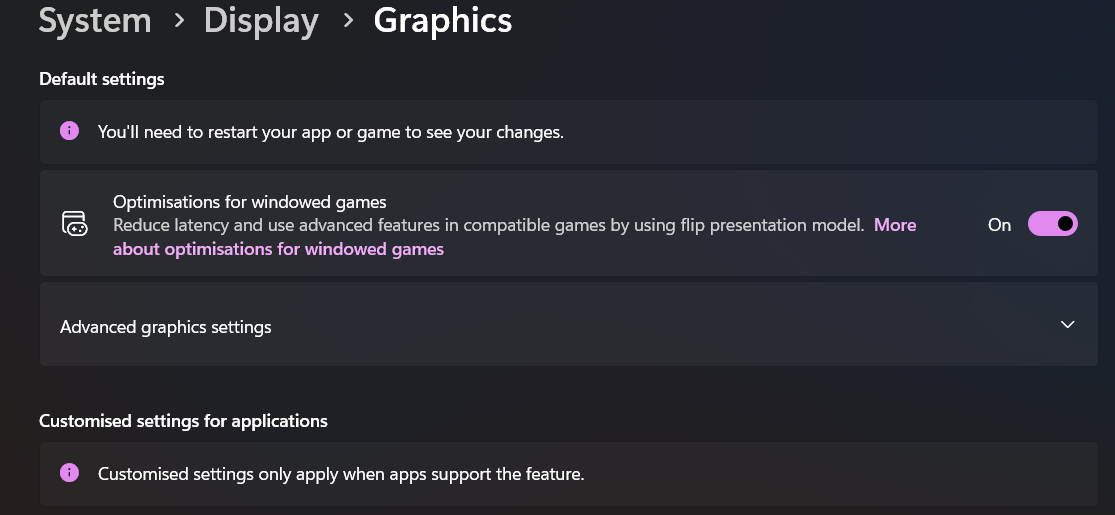
Task: Click Optimisations for windowed games title
Action: (250, 202)
